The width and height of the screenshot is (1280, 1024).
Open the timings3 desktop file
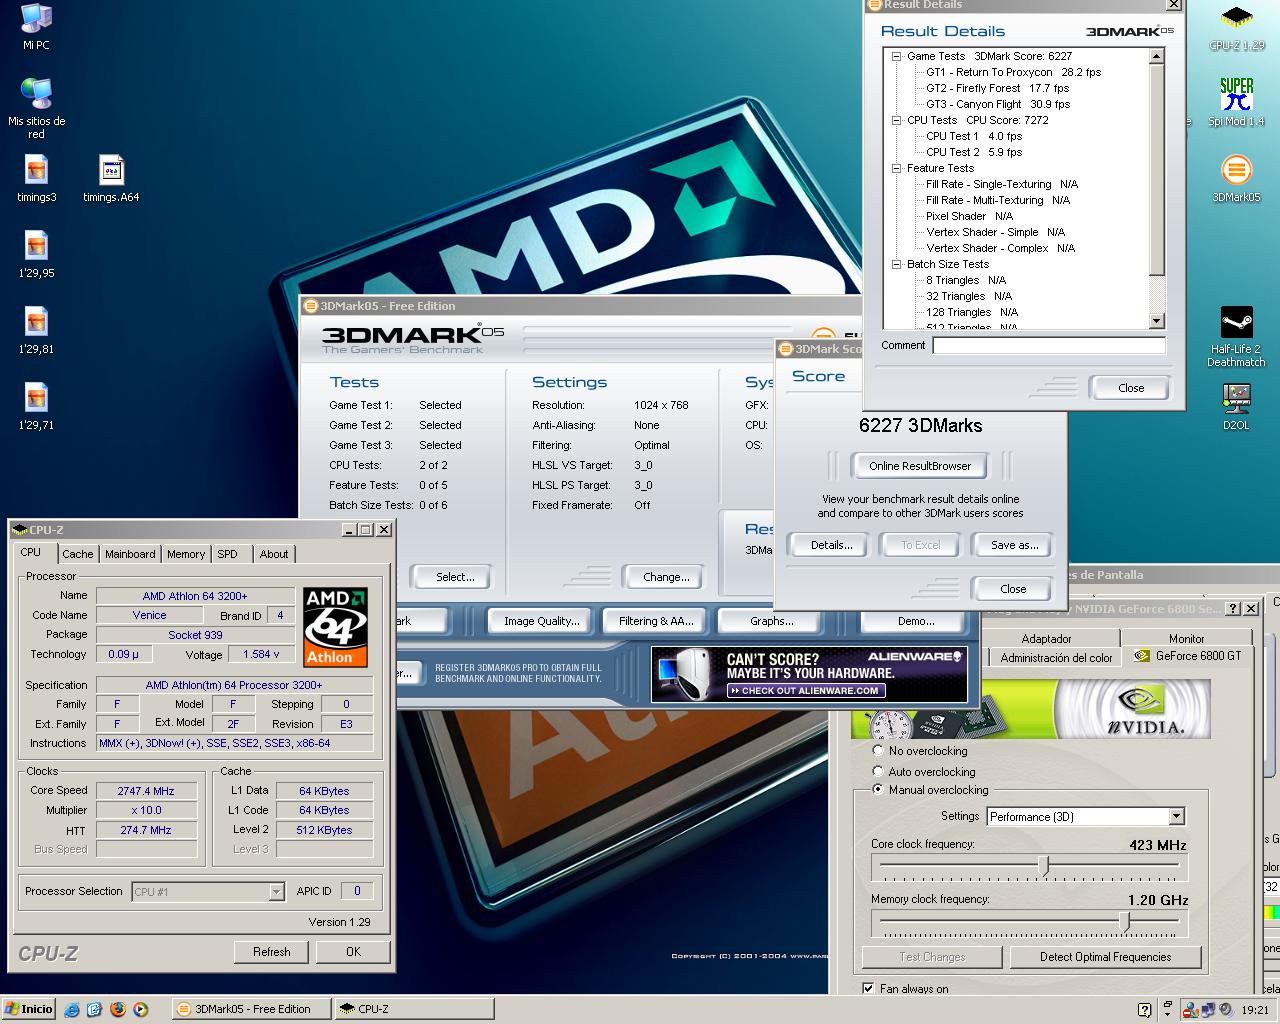[36, 178]
